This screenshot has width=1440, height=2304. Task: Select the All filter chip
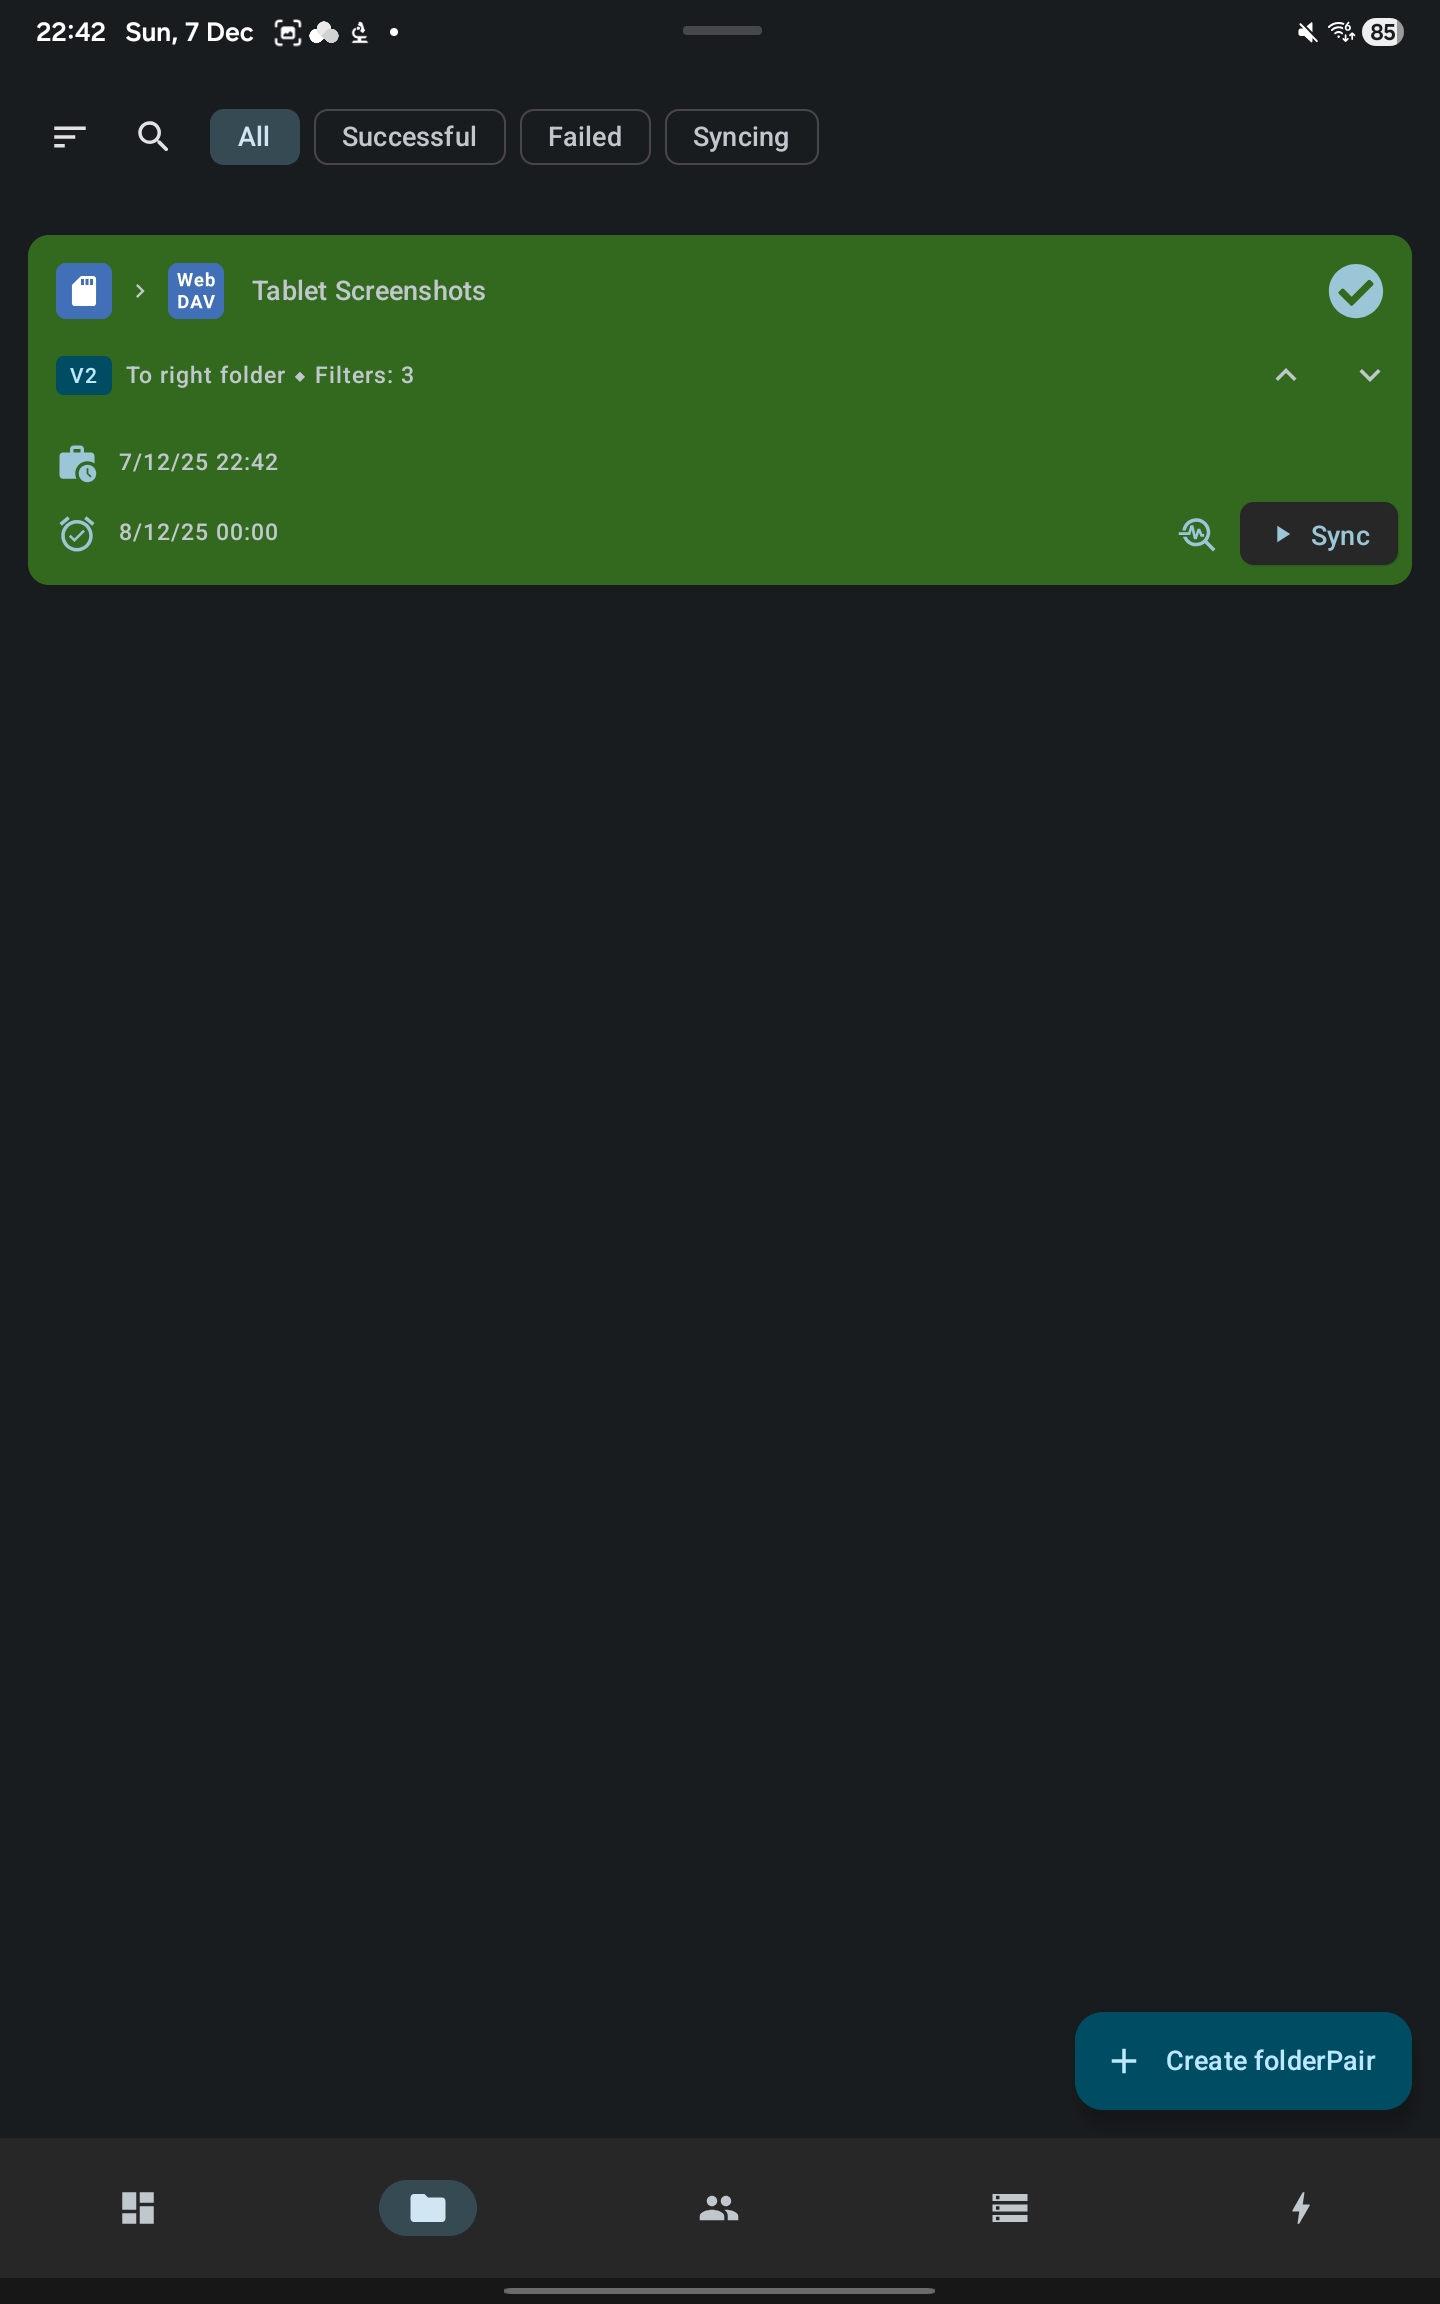pyautogui.click(x=254, y=137)
